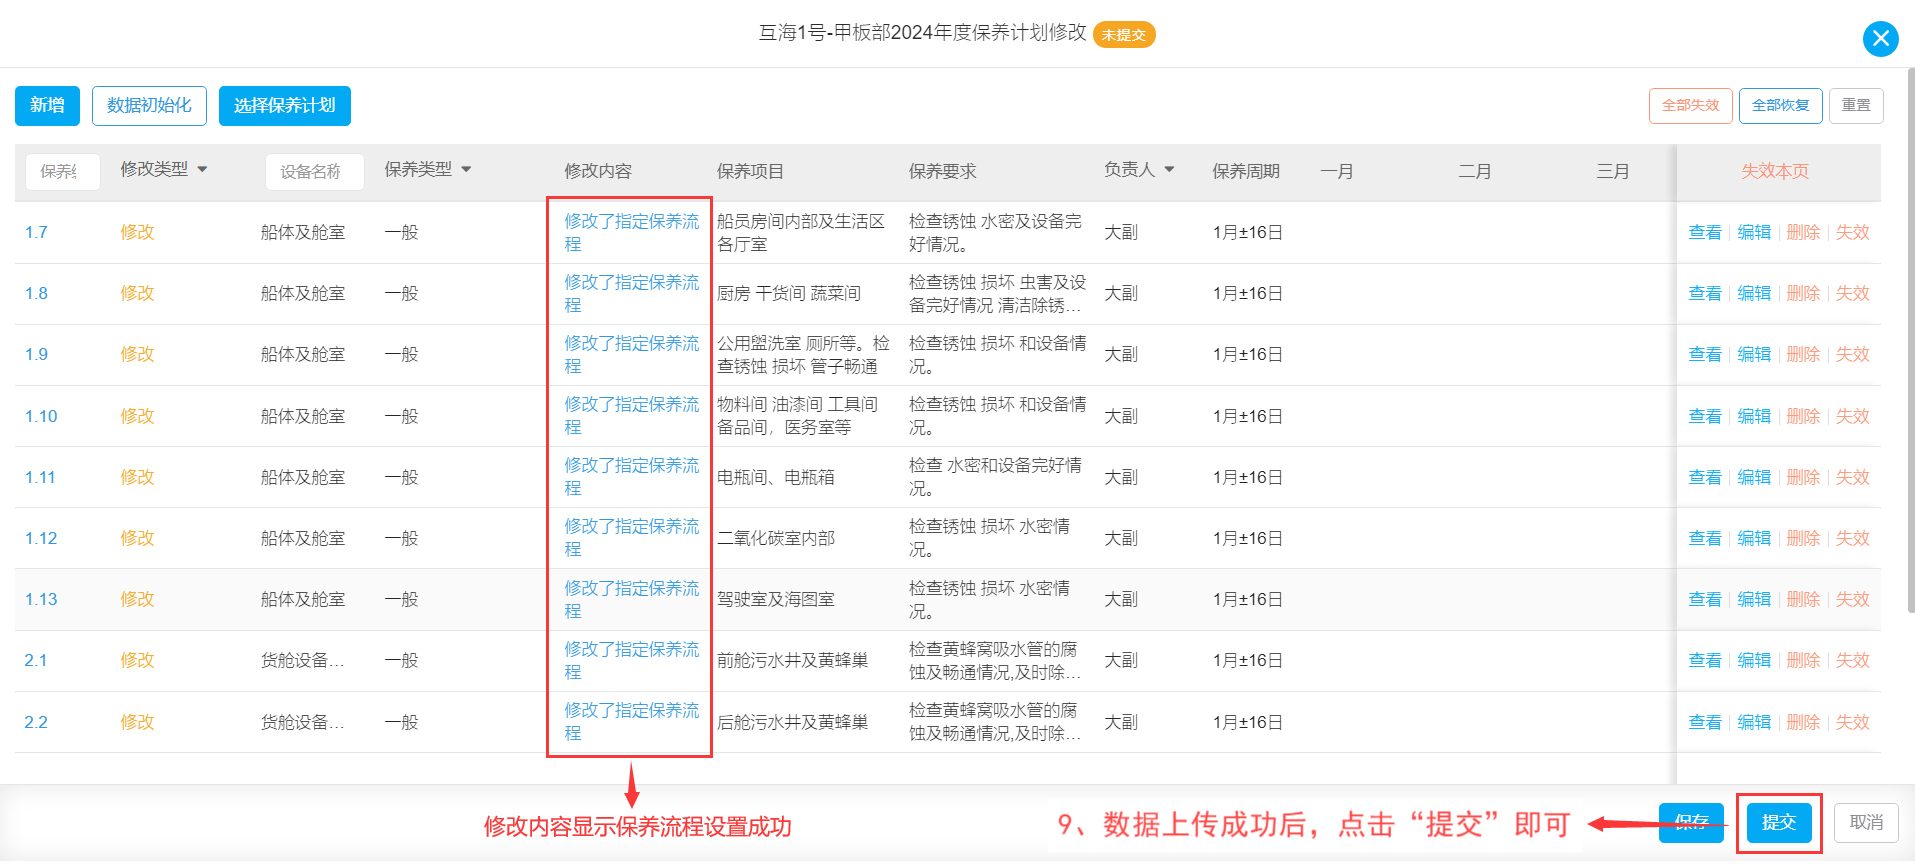Click 编辑 for row 1.8

1754,293
